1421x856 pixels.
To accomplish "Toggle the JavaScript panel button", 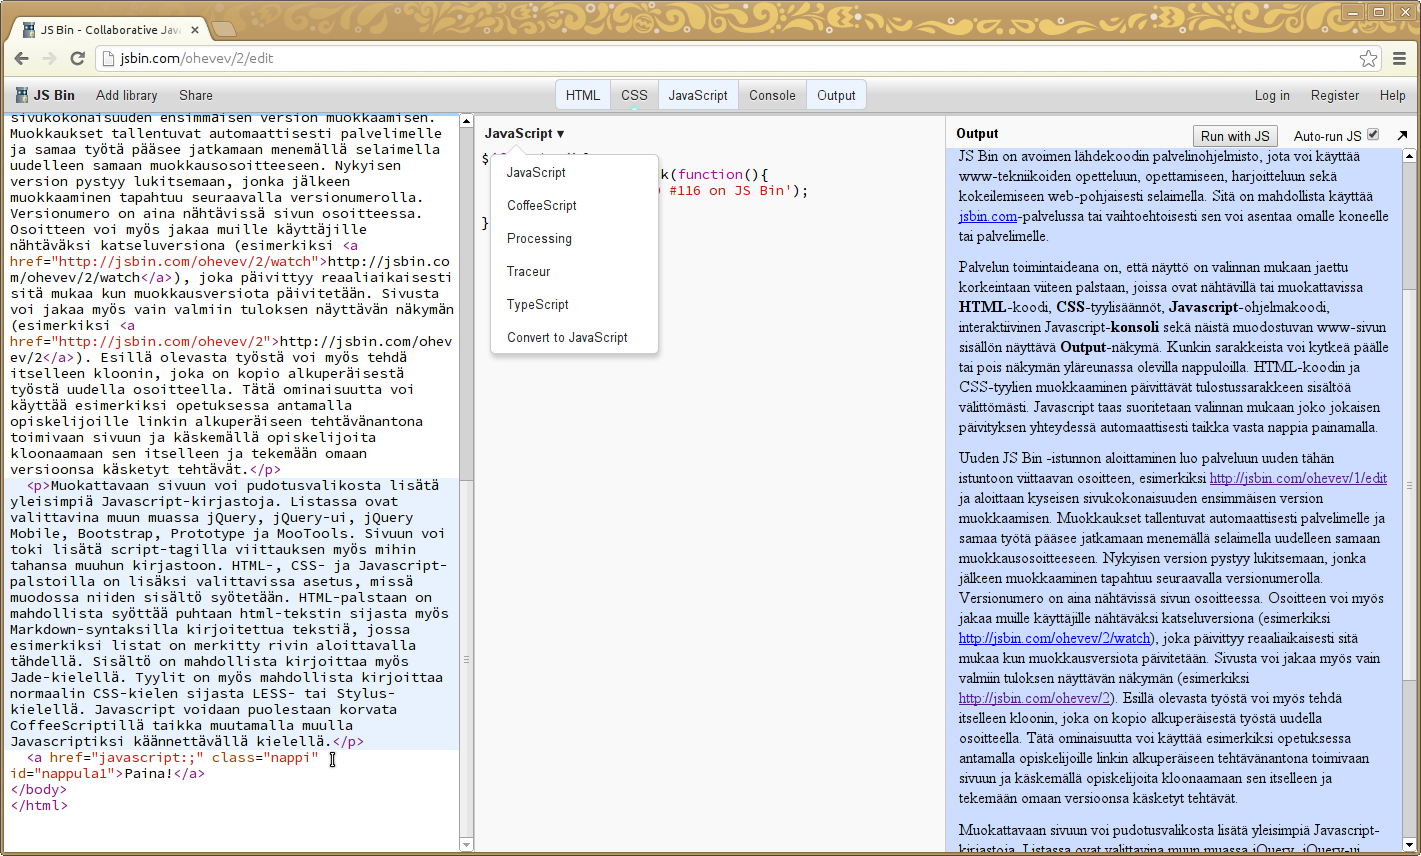I will [x=698, y=95].
